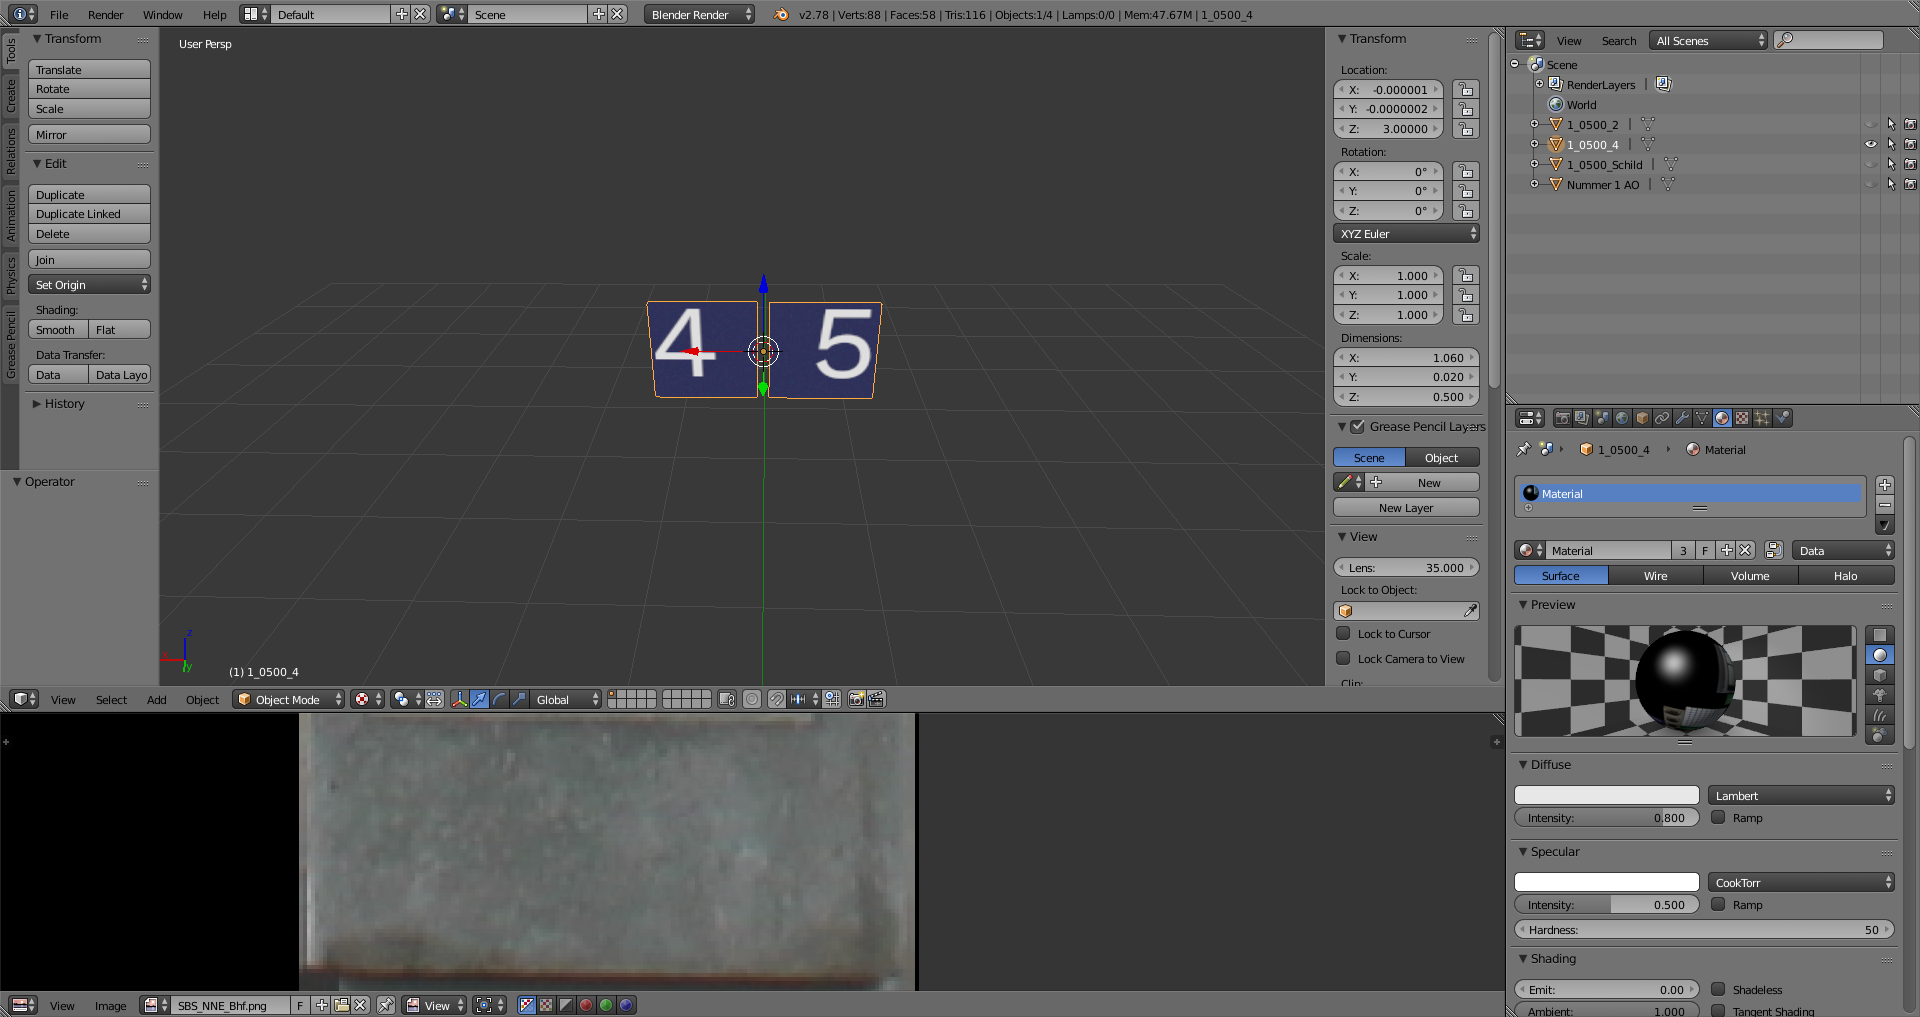Viewport: 1920px width, 1017px height.
Task: Toggle visibility eye for object 1_0500_4
Action: (1870, 144)
